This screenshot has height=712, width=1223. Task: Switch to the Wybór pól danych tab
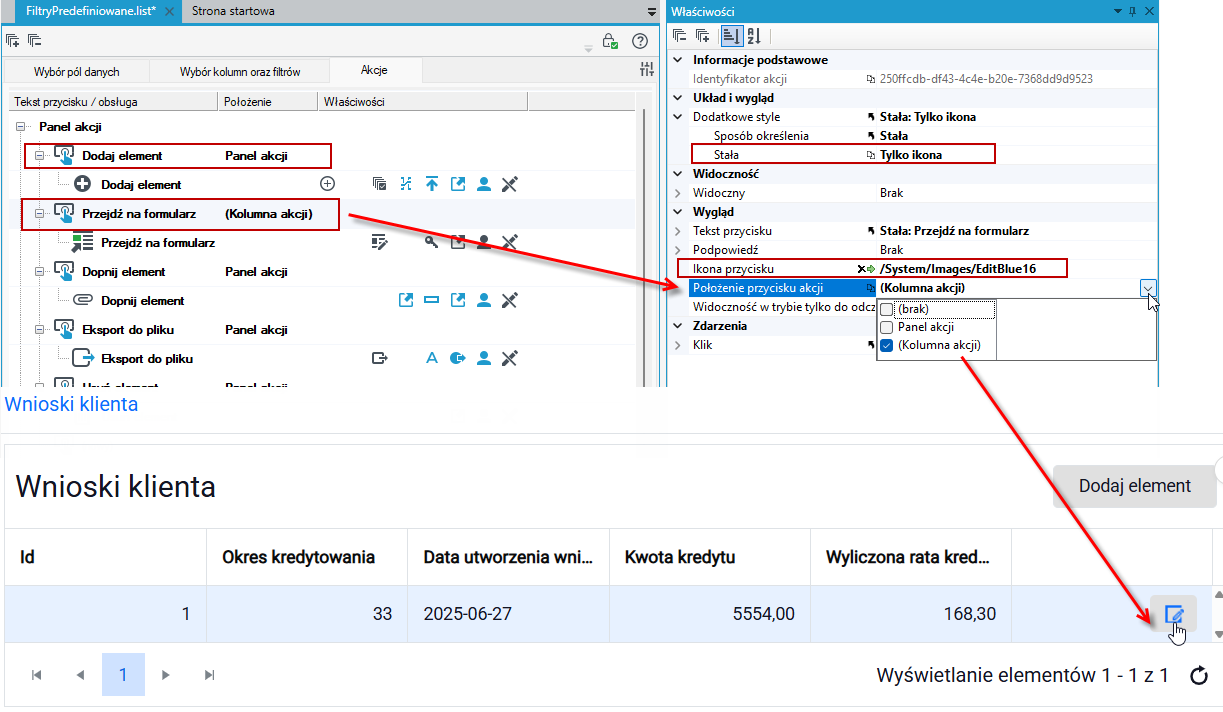click(77, 72)
